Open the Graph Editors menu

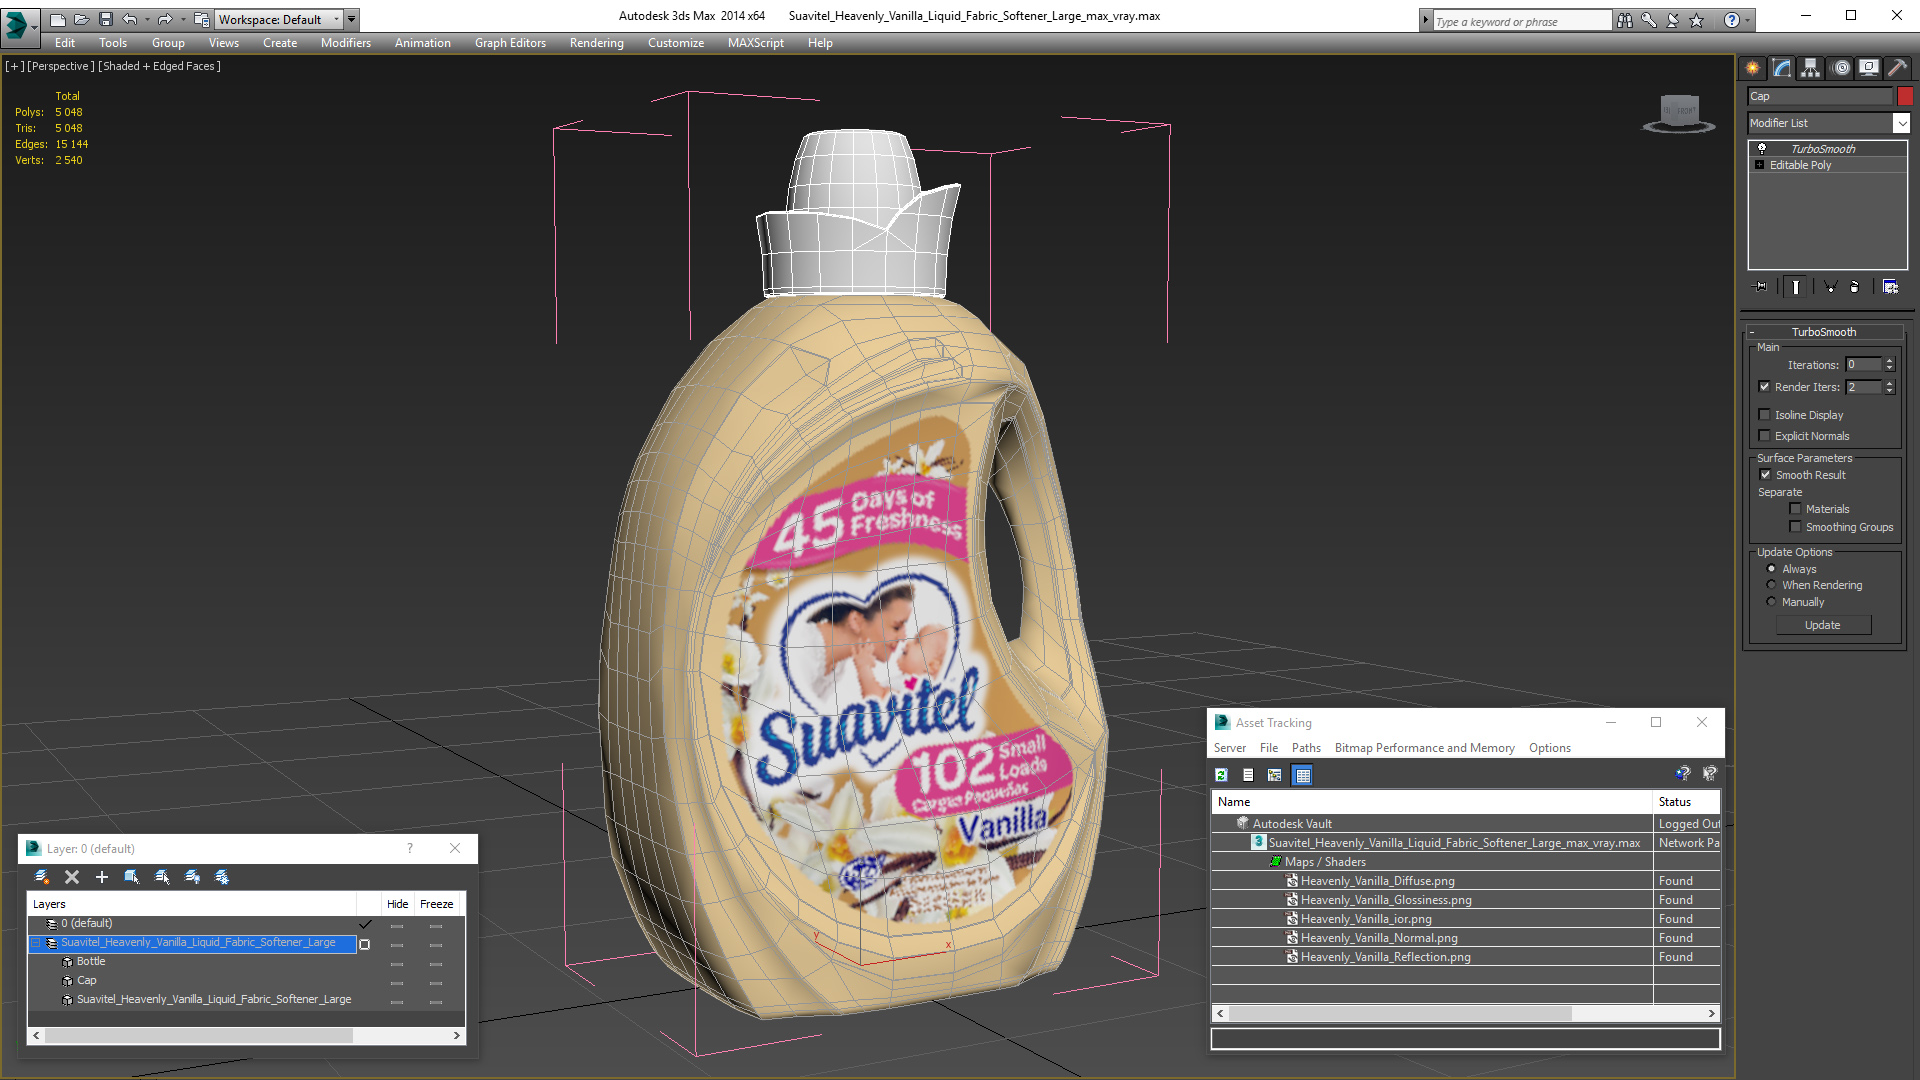510,43
